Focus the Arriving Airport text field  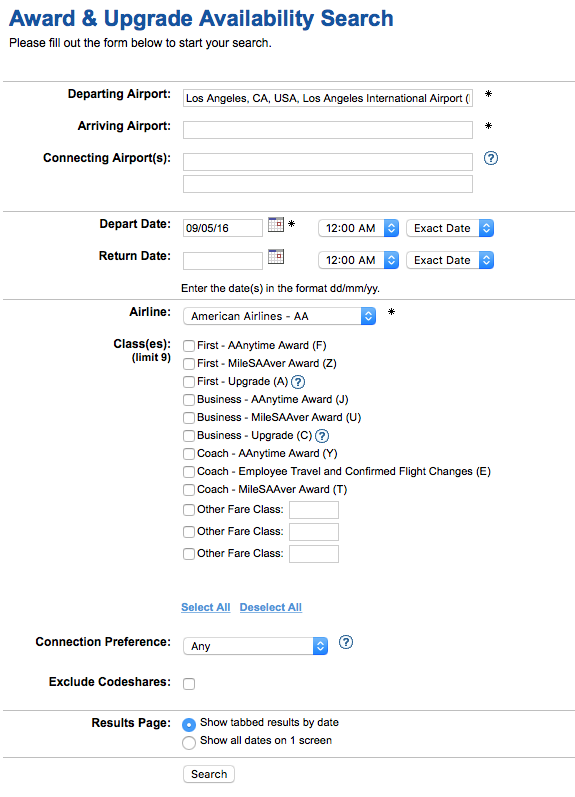(x=328, y=130)
